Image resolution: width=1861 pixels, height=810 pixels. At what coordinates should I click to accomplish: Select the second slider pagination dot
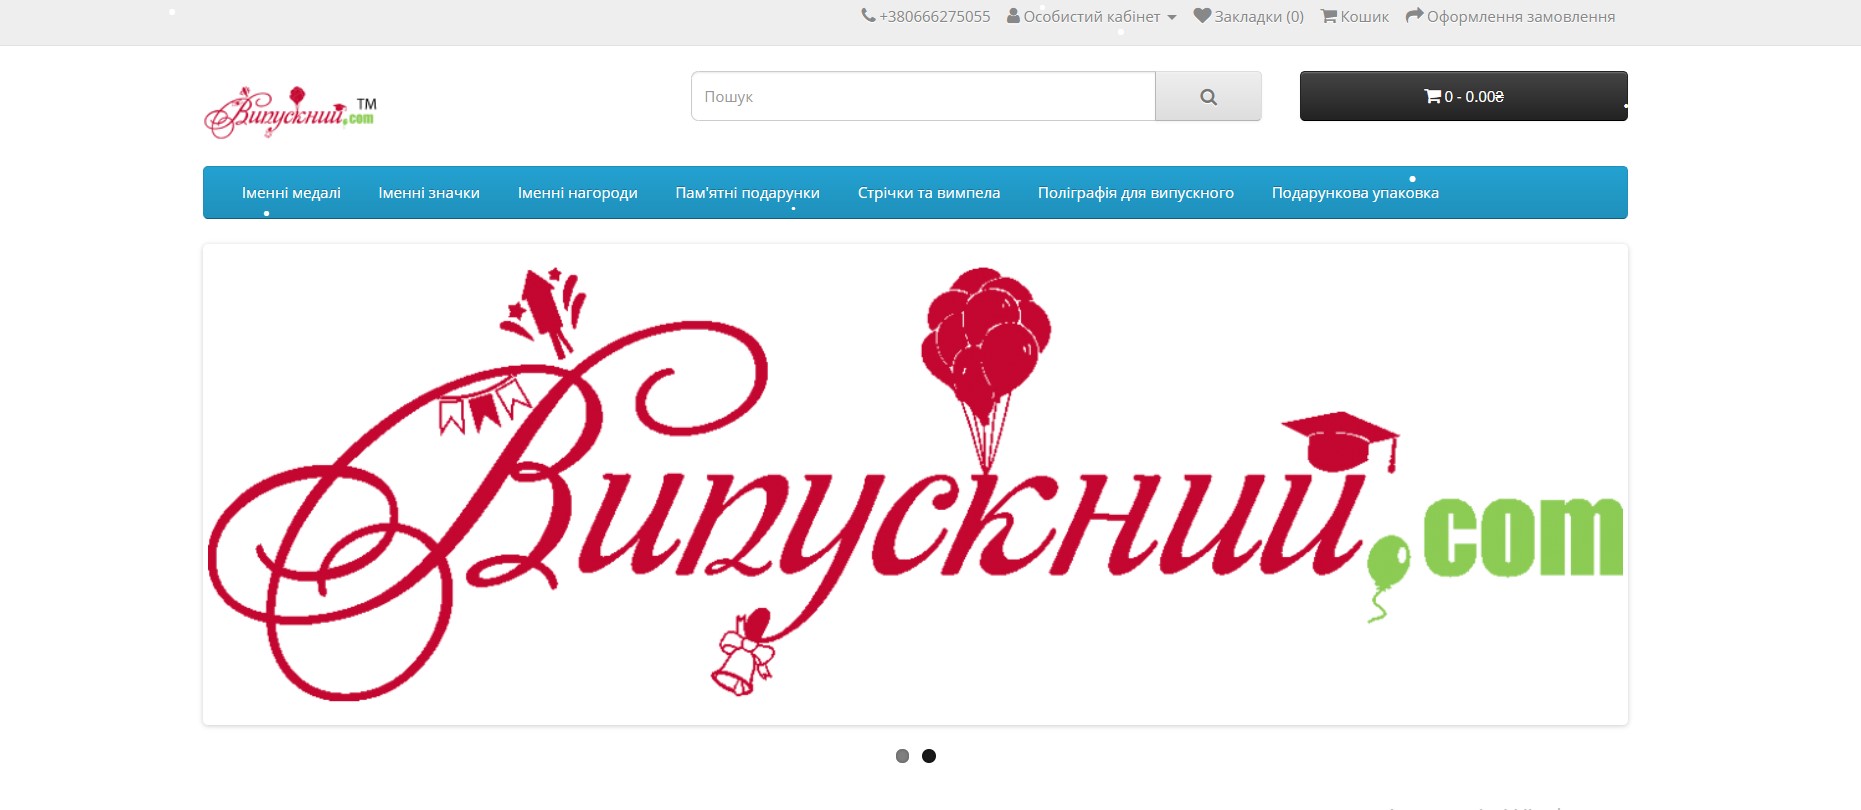929,756
